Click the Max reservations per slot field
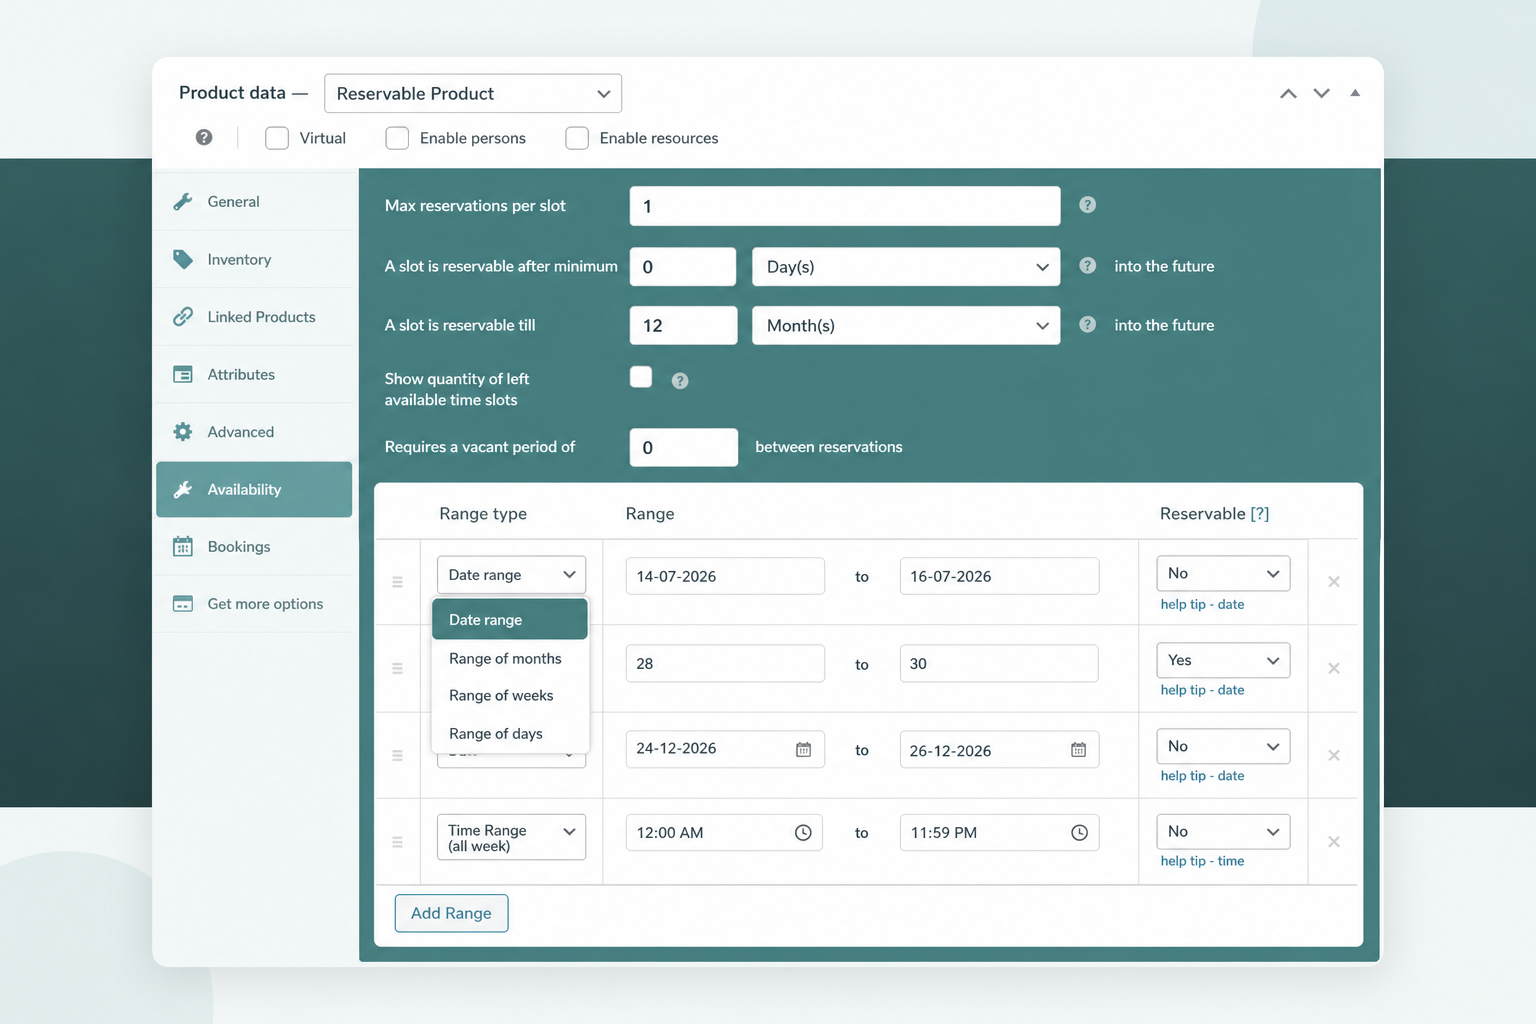1536x1024 pixels. point(845,206)
